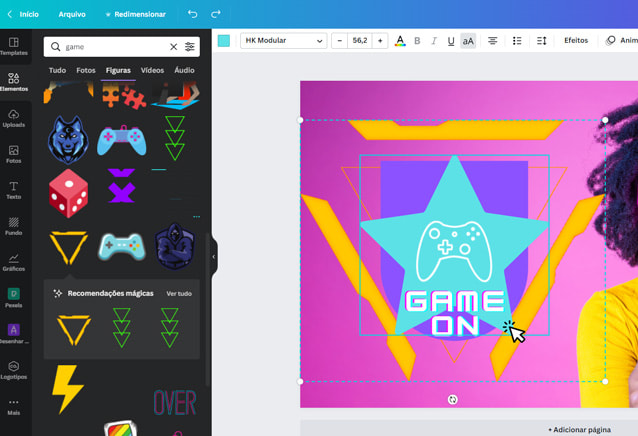
Task: Open the line spacing settings
Action: click(541, 41)
